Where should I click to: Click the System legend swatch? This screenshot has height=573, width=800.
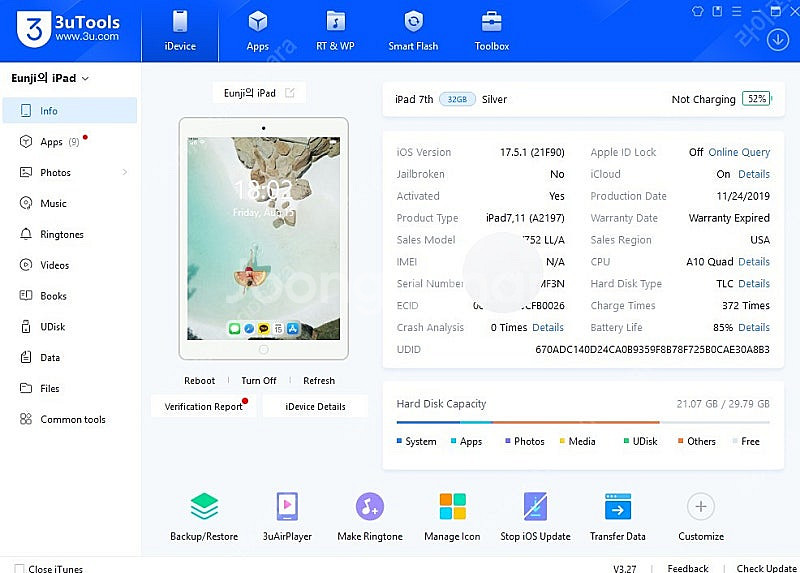click(x=399, y=441)
